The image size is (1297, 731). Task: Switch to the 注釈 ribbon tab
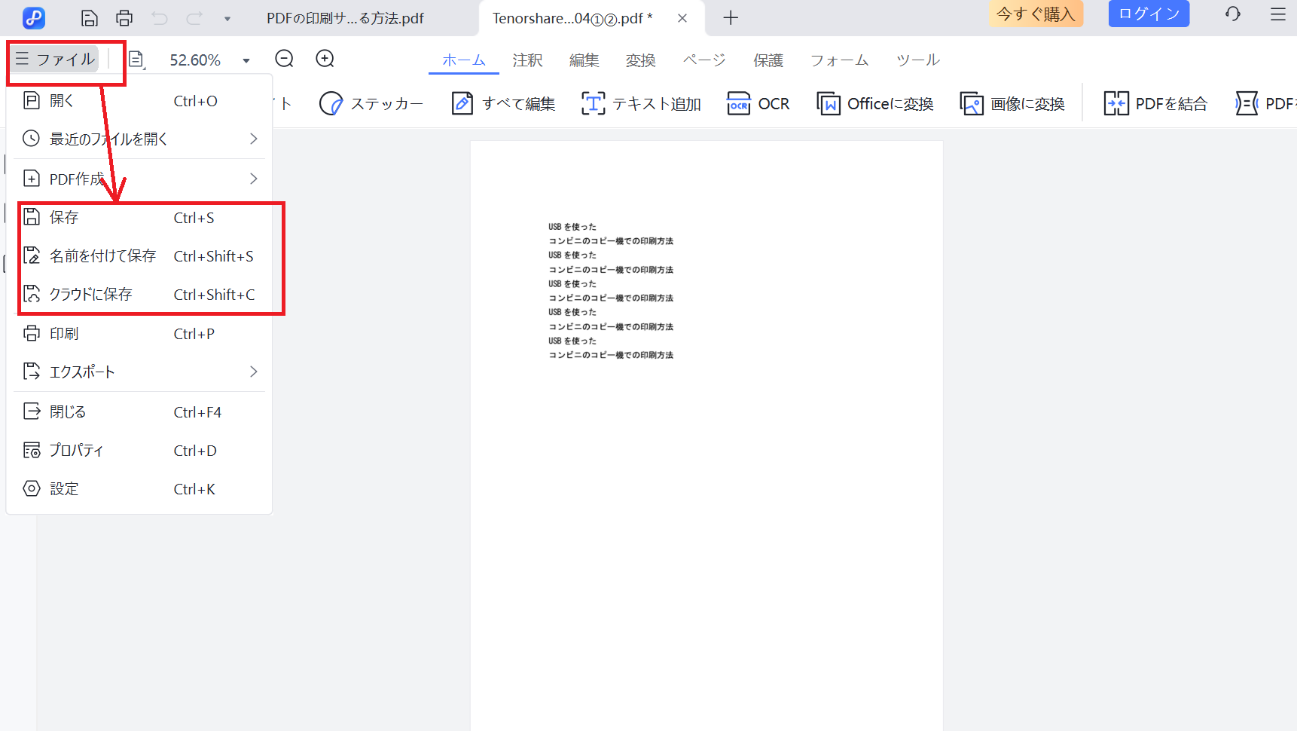click(527, 60)
